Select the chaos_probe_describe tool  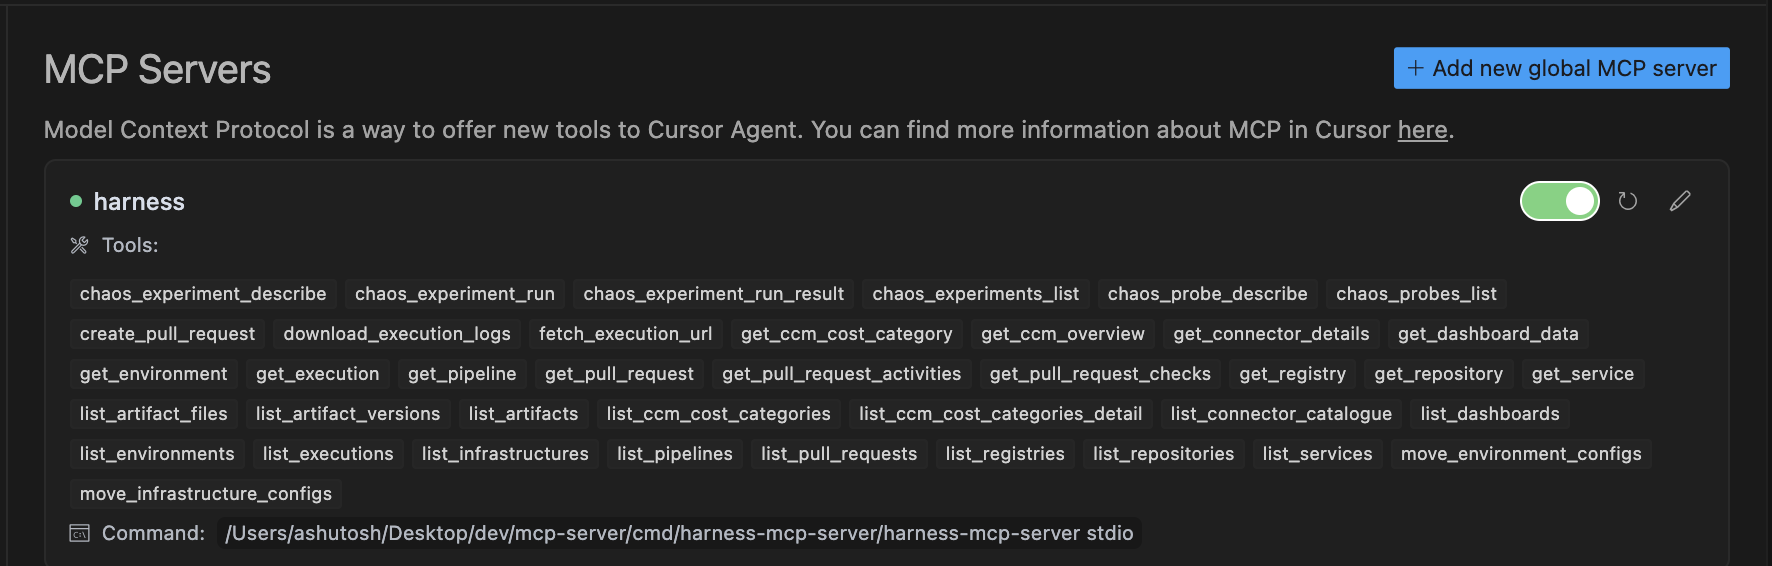tap(1208, 294)
